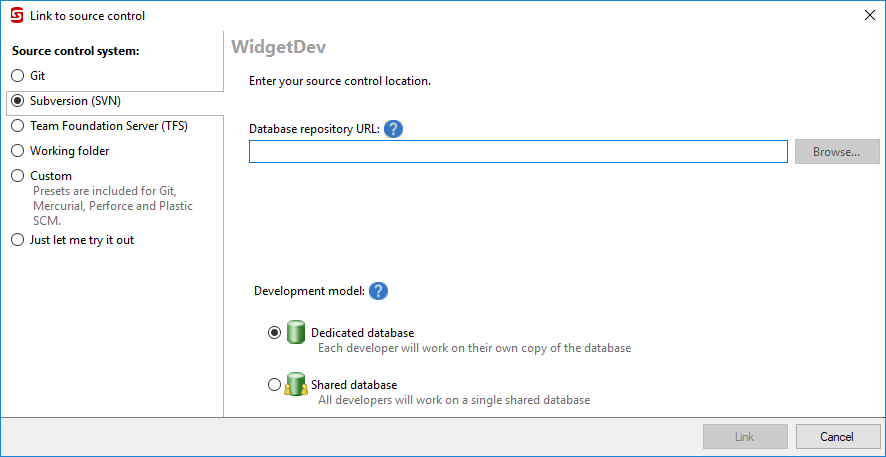Open help for Development model
The width and height of the screenshot is (886, 457).
tap(378, 291)
